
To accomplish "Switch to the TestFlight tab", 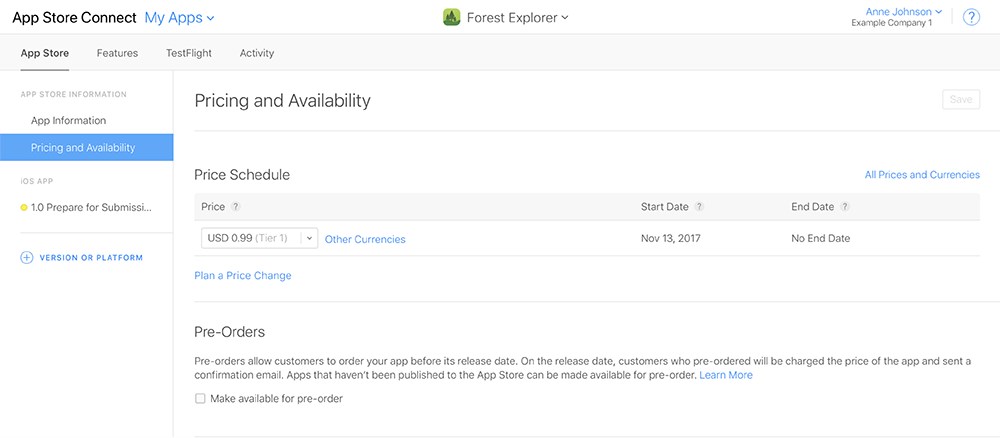I will 189,53.
